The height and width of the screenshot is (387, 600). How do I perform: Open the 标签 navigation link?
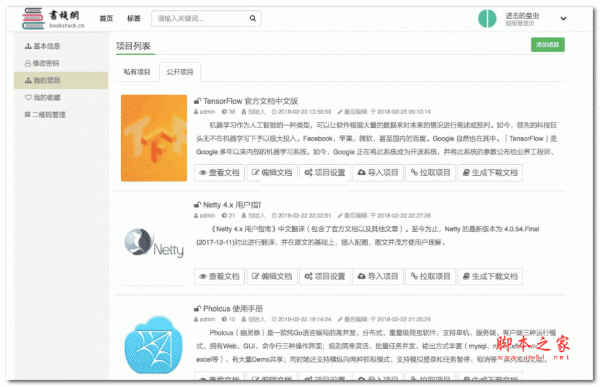134,18
